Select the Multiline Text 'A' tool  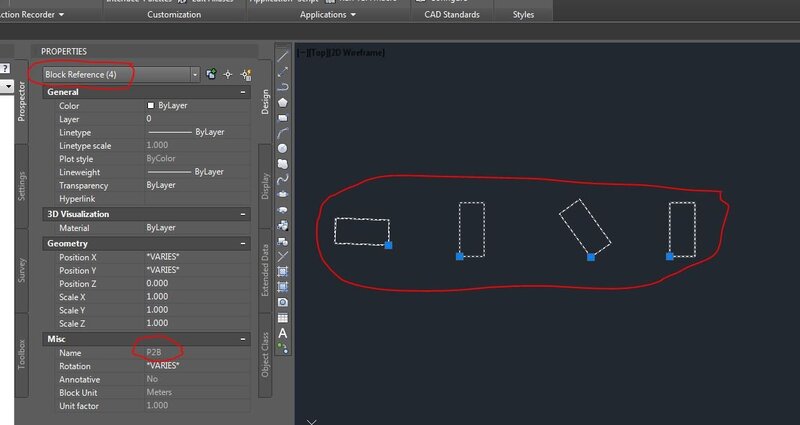pos(283,333)
